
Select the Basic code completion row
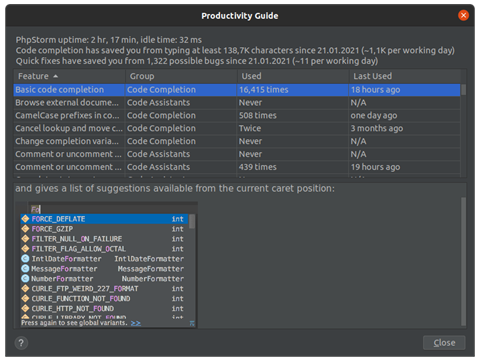coord(237,90)
